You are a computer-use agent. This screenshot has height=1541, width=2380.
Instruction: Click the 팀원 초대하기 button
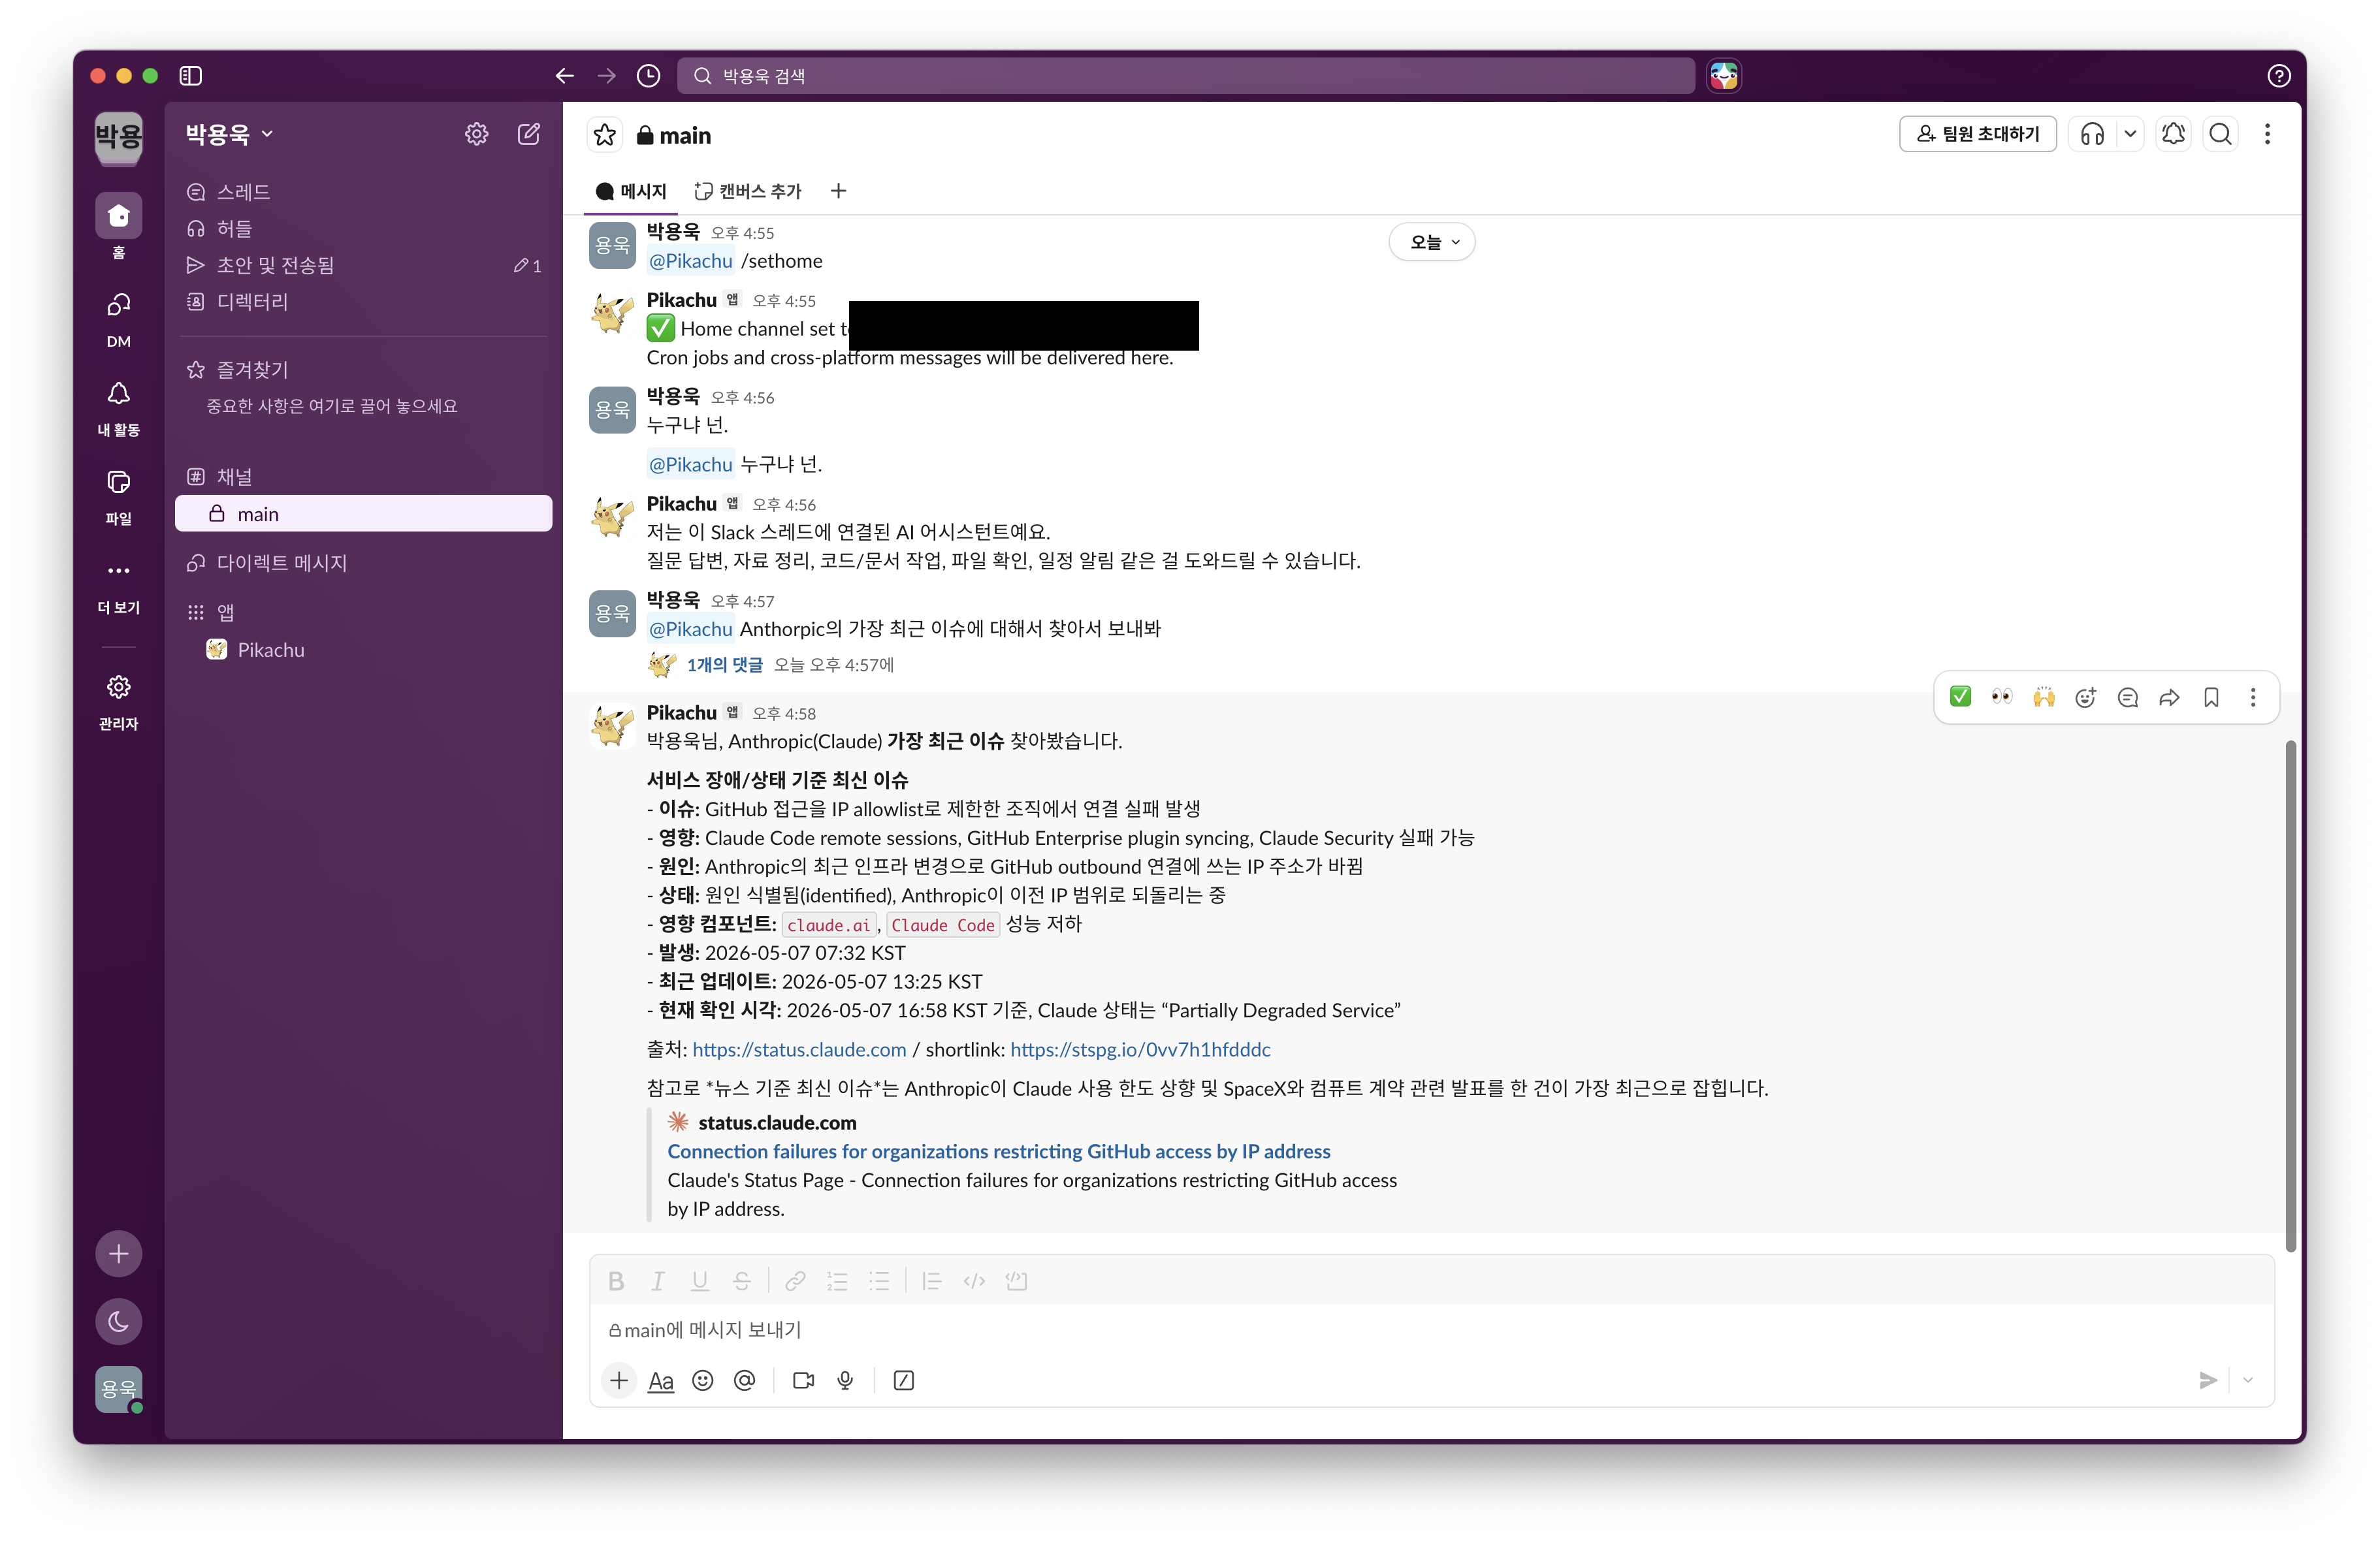coord(1977,134)
